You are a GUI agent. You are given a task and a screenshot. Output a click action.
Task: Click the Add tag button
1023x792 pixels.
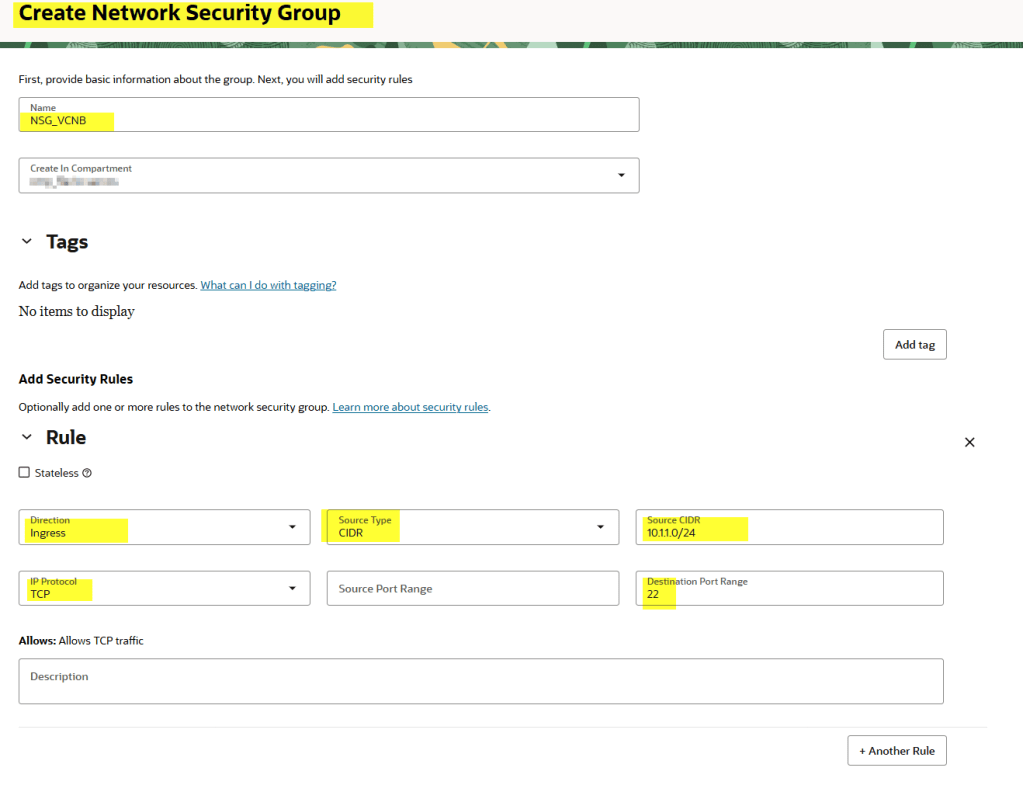[x=914, y=344]
